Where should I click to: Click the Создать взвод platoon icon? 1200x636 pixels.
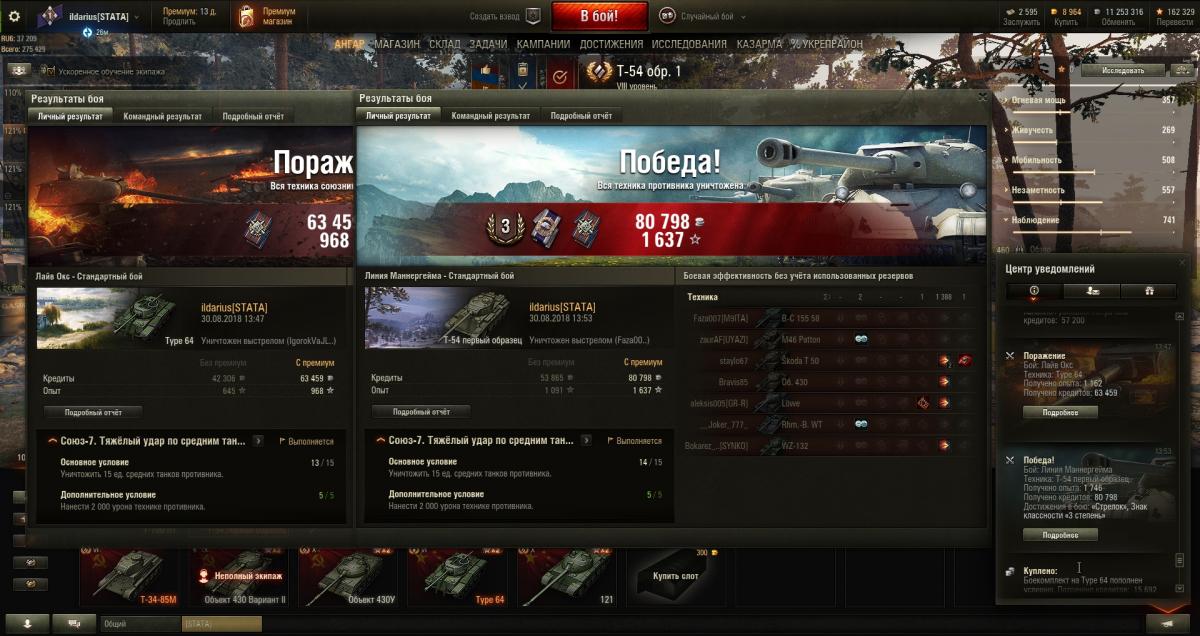point(533,16)
